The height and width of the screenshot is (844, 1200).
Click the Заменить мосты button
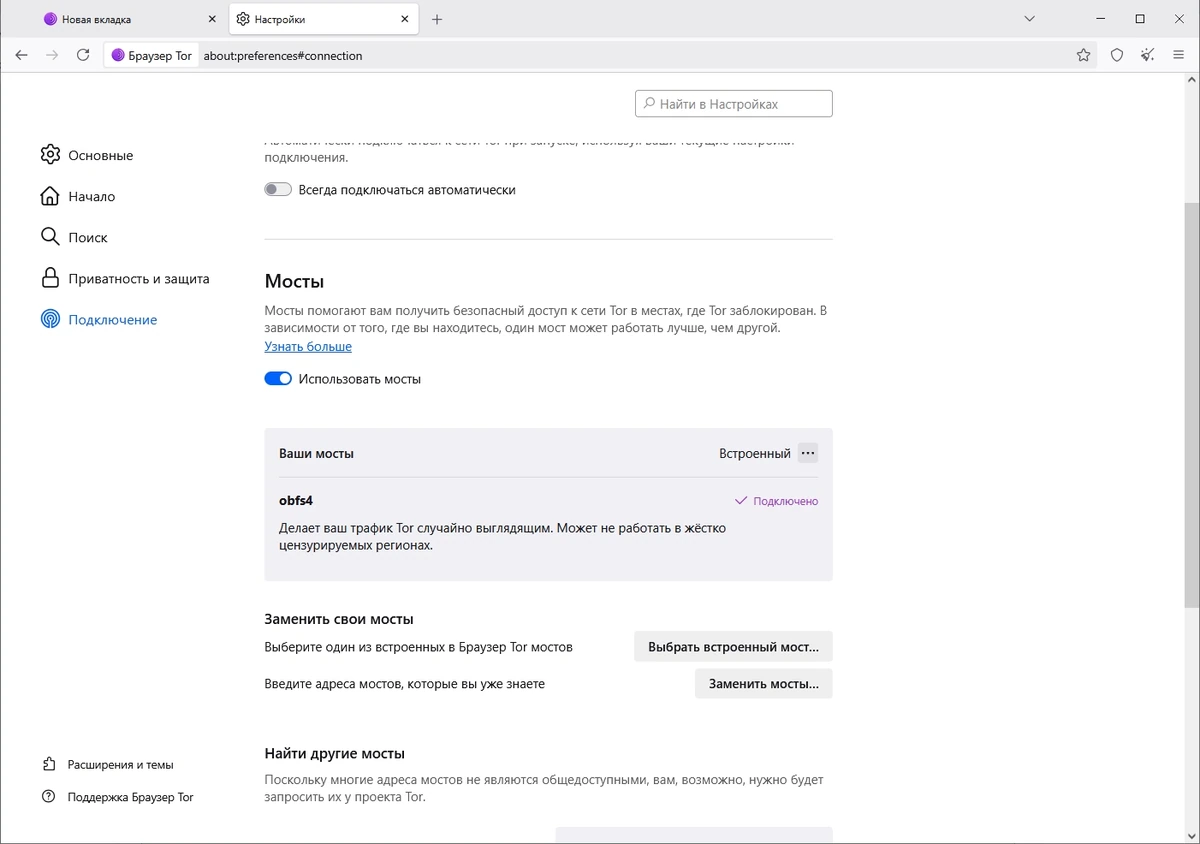point(764,684)
